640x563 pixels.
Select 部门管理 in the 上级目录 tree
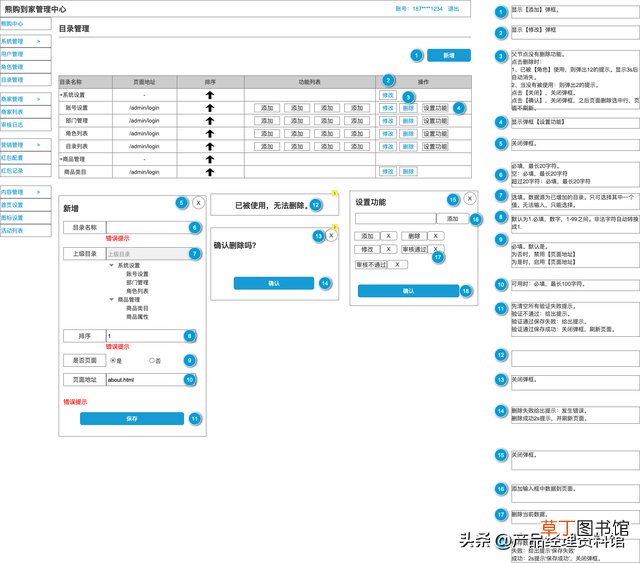[x=137, y=283]
